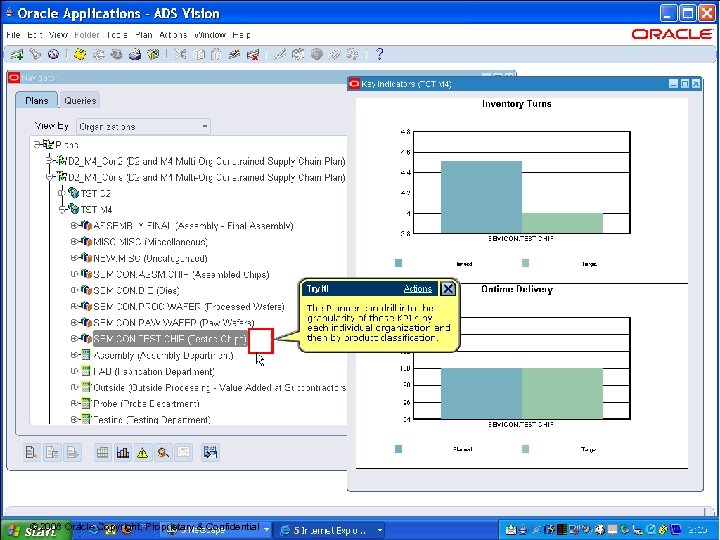Expand the SEMICON.TEST CHIP node

(73, 338)
